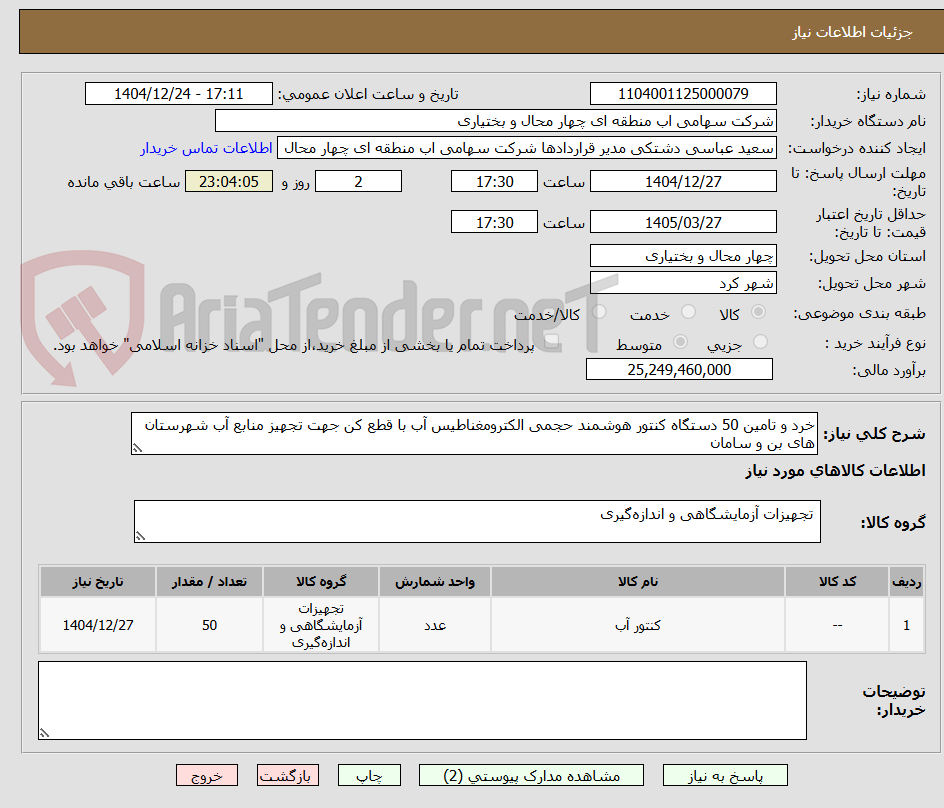Click the واحد شمارش column header

click(435, 582)
